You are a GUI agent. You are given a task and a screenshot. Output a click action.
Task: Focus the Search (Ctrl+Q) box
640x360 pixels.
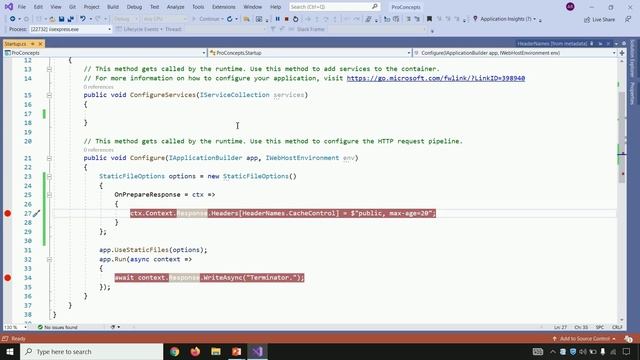pos(334,7)
